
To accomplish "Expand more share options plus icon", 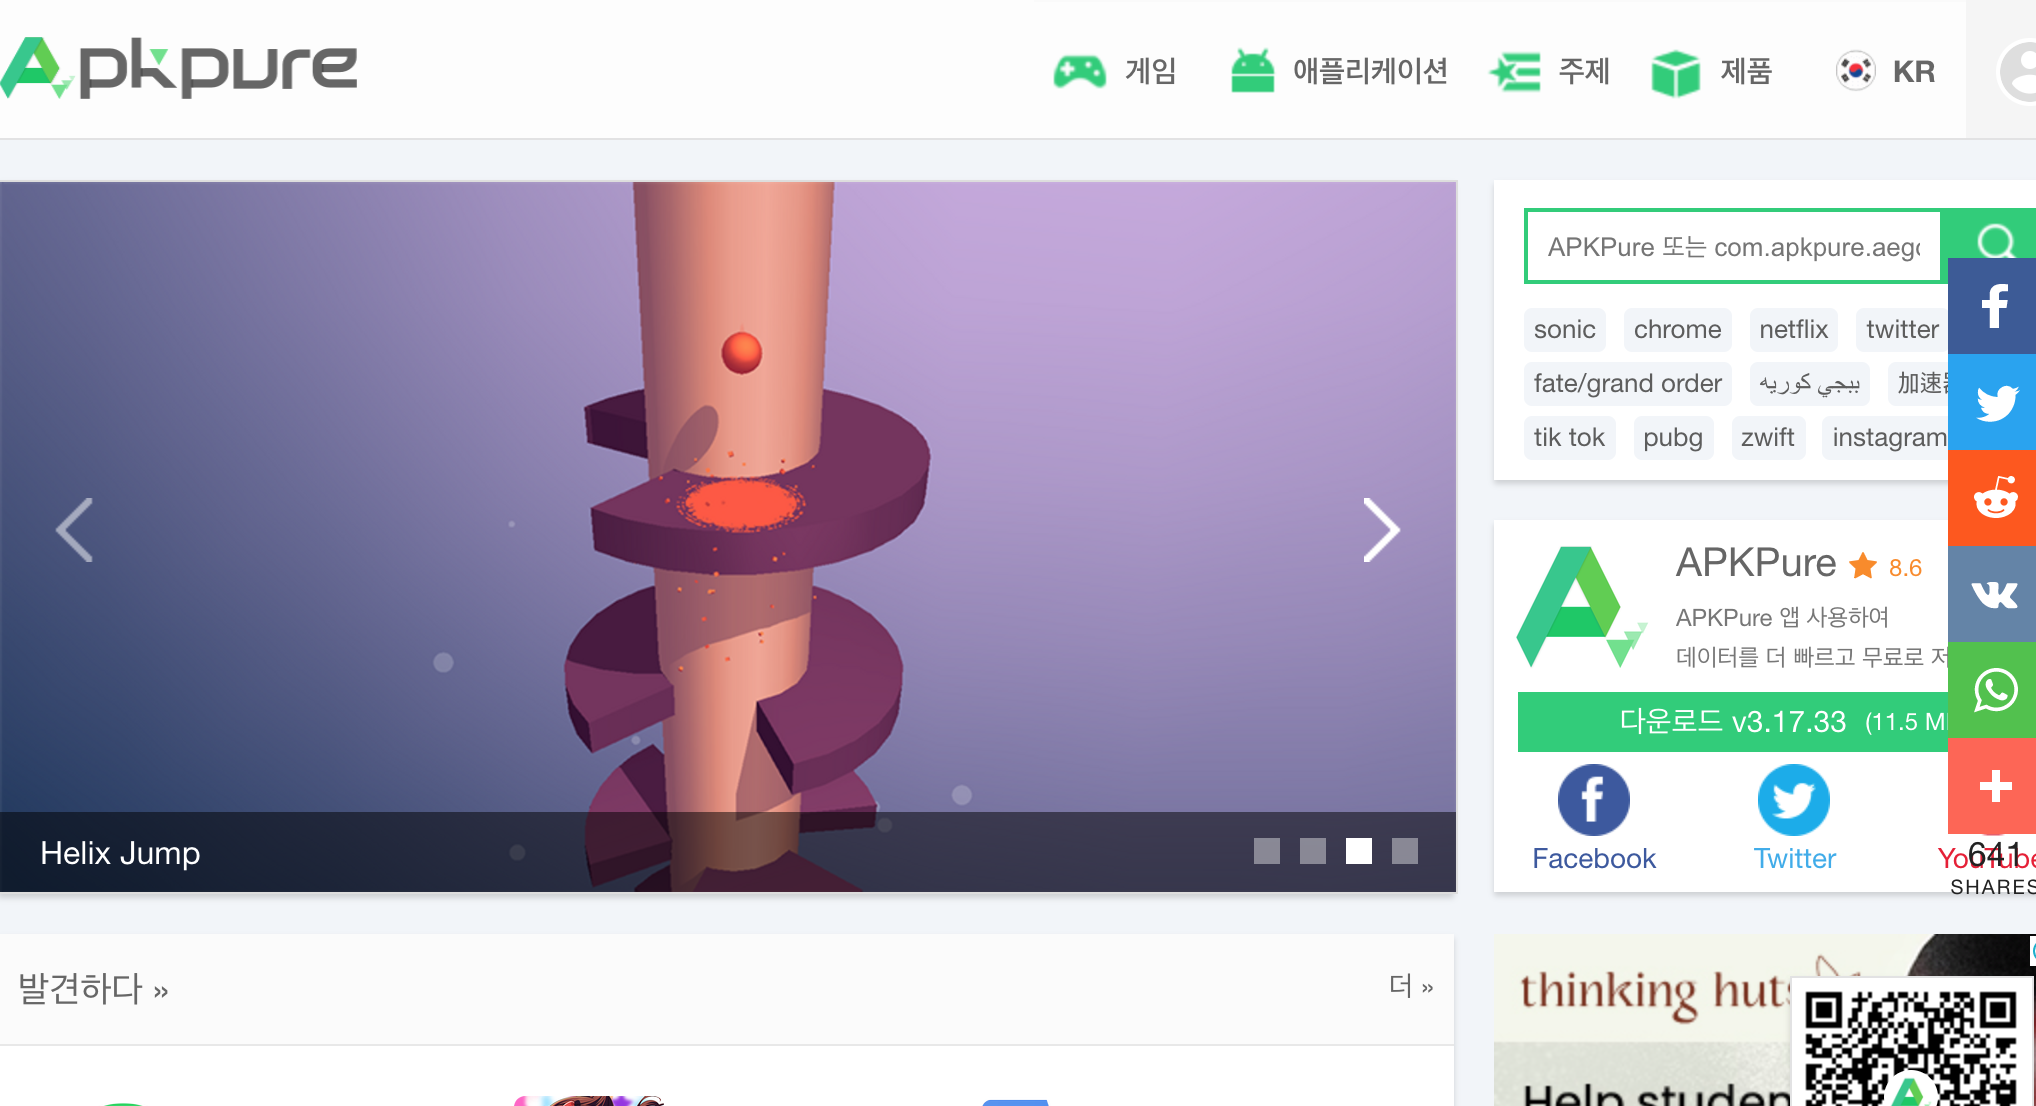I will pyautogui.click(x=1993, y=786).
